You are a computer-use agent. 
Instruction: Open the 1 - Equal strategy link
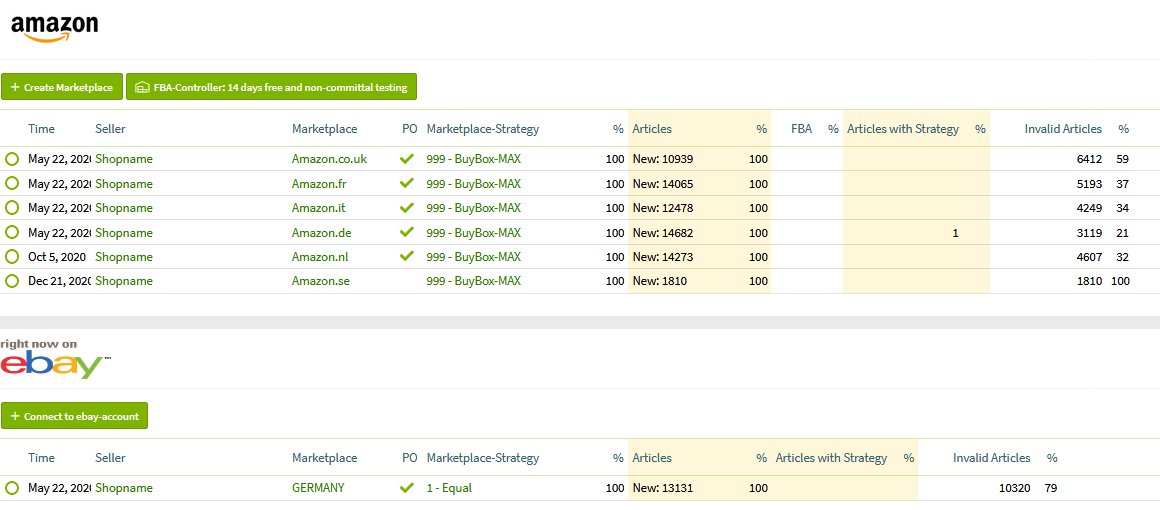point(449,489)
